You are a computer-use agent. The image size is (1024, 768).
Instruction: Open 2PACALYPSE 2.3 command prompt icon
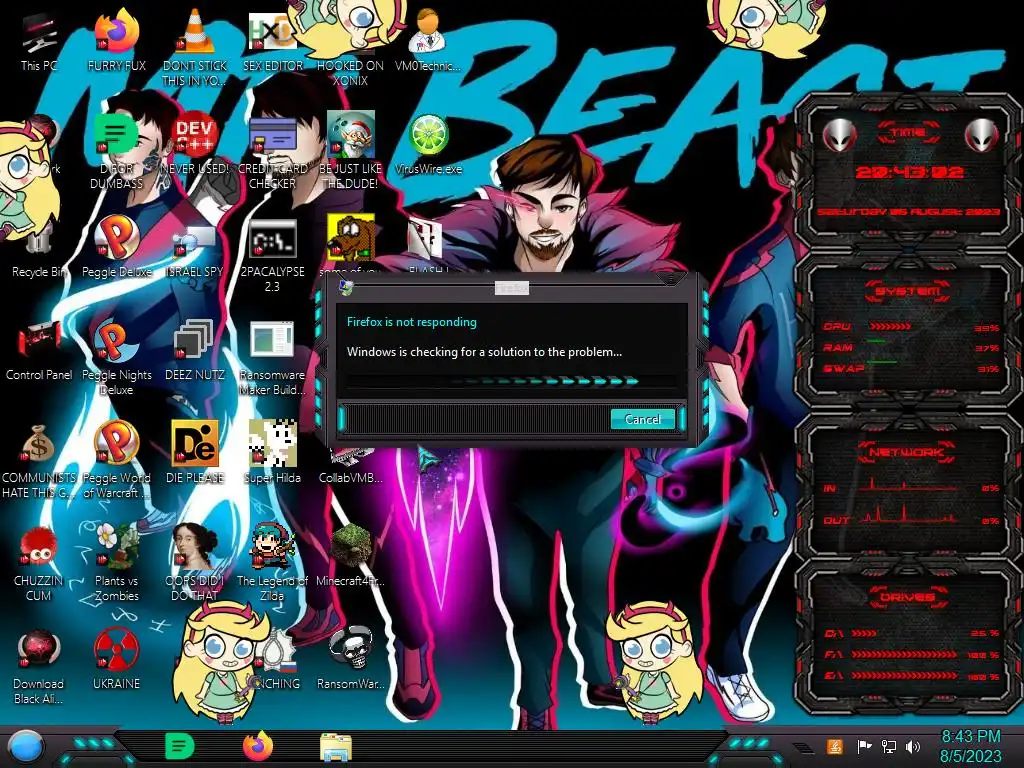(272, 255)
